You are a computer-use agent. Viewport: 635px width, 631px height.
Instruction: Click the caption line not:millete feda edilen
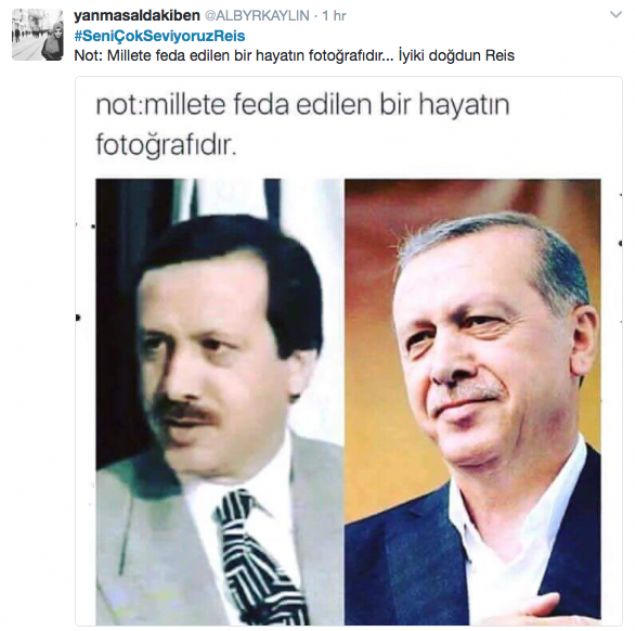click(x=303, y=105)
